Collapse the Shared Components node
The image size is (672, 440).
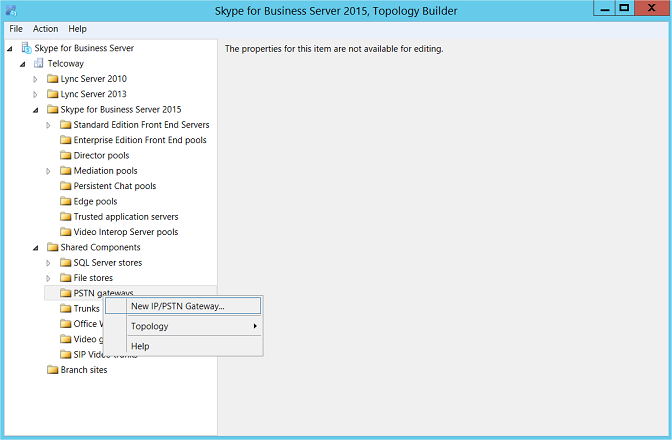pyautogui.click(x=36, y=248)
